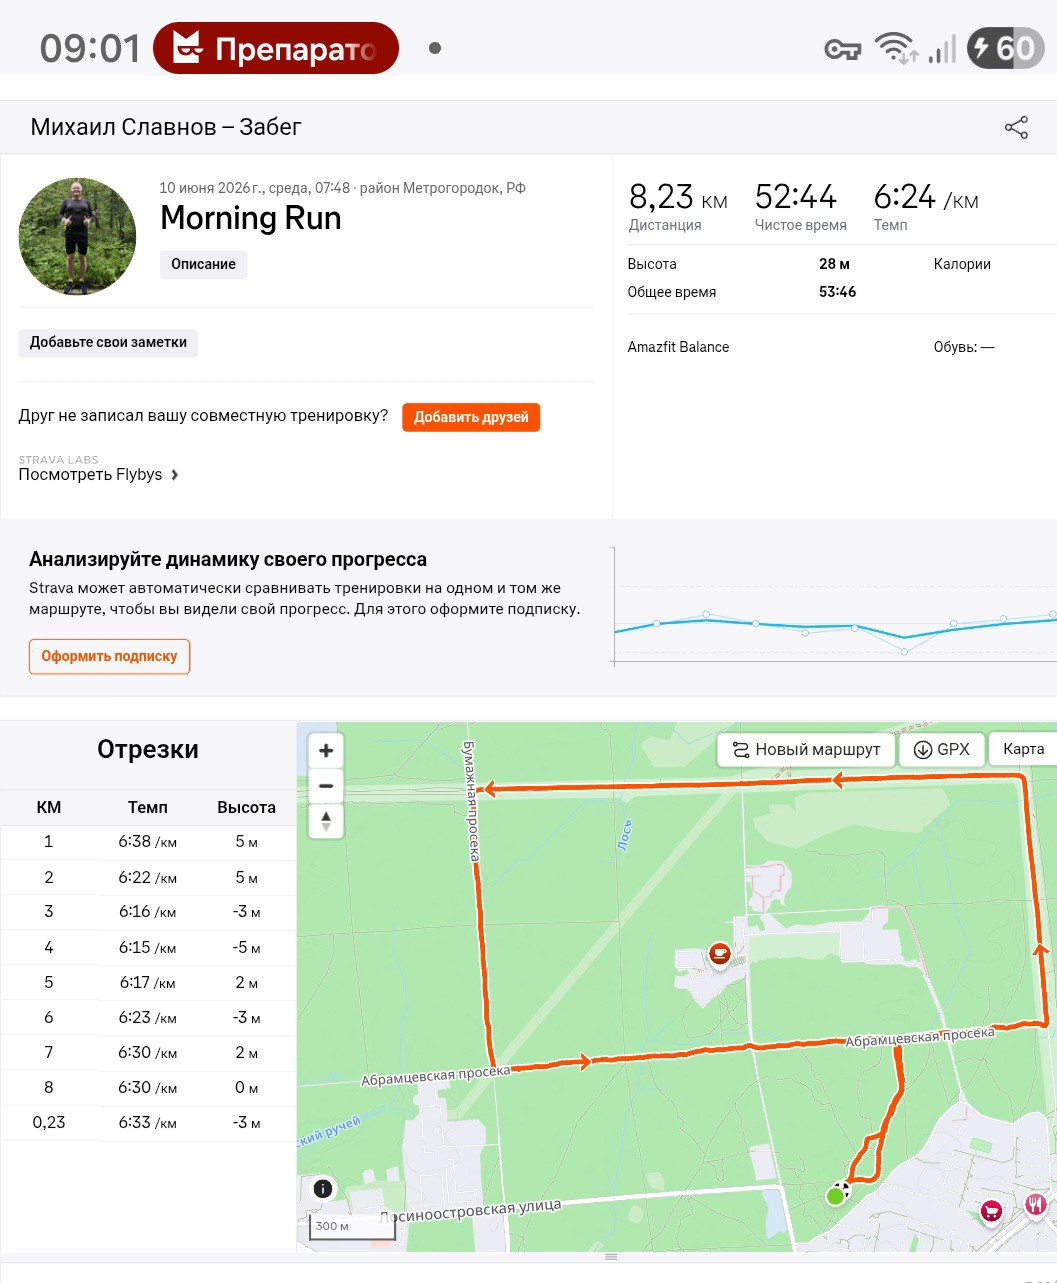
Task: Click the Добавить друзей button
Action: click(x=471, y=417)
